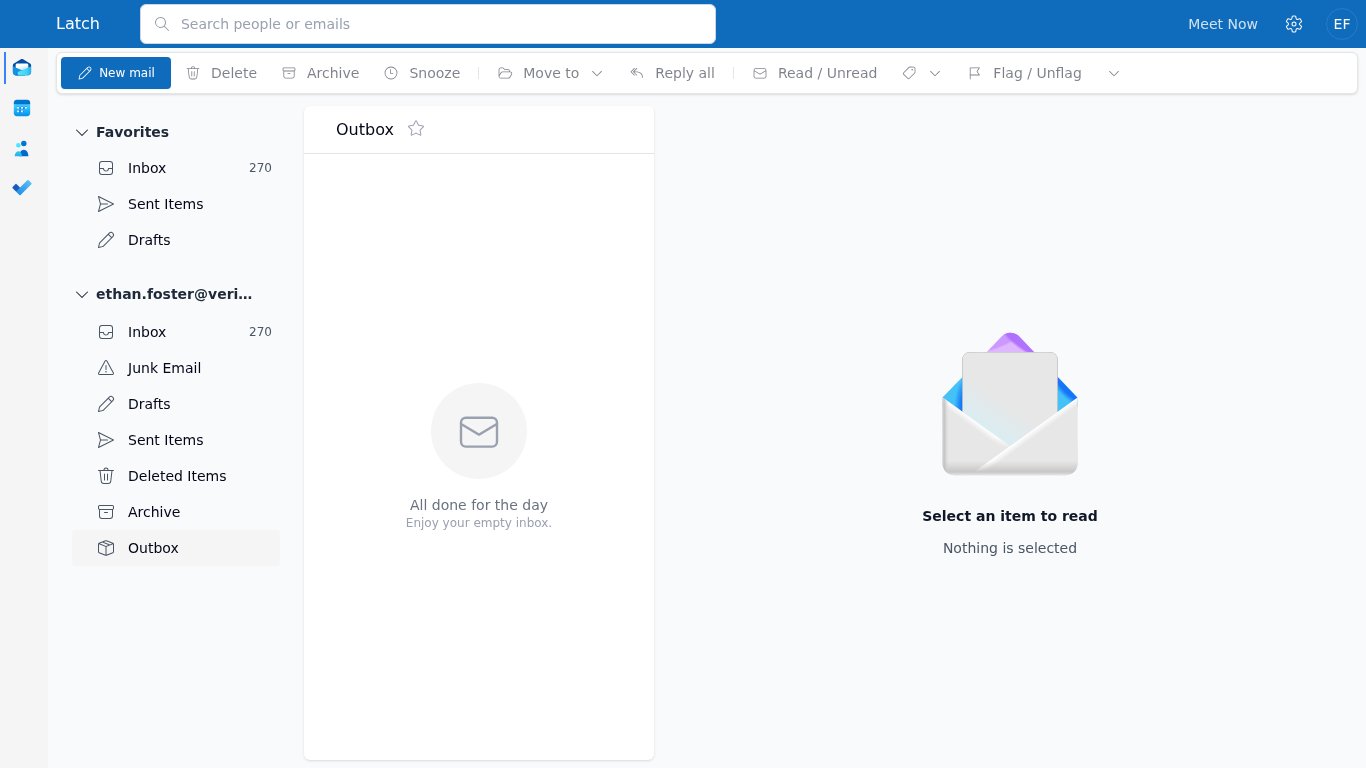
Task: Toggle Flag / Unflag on message
Action: [1025, 73]
